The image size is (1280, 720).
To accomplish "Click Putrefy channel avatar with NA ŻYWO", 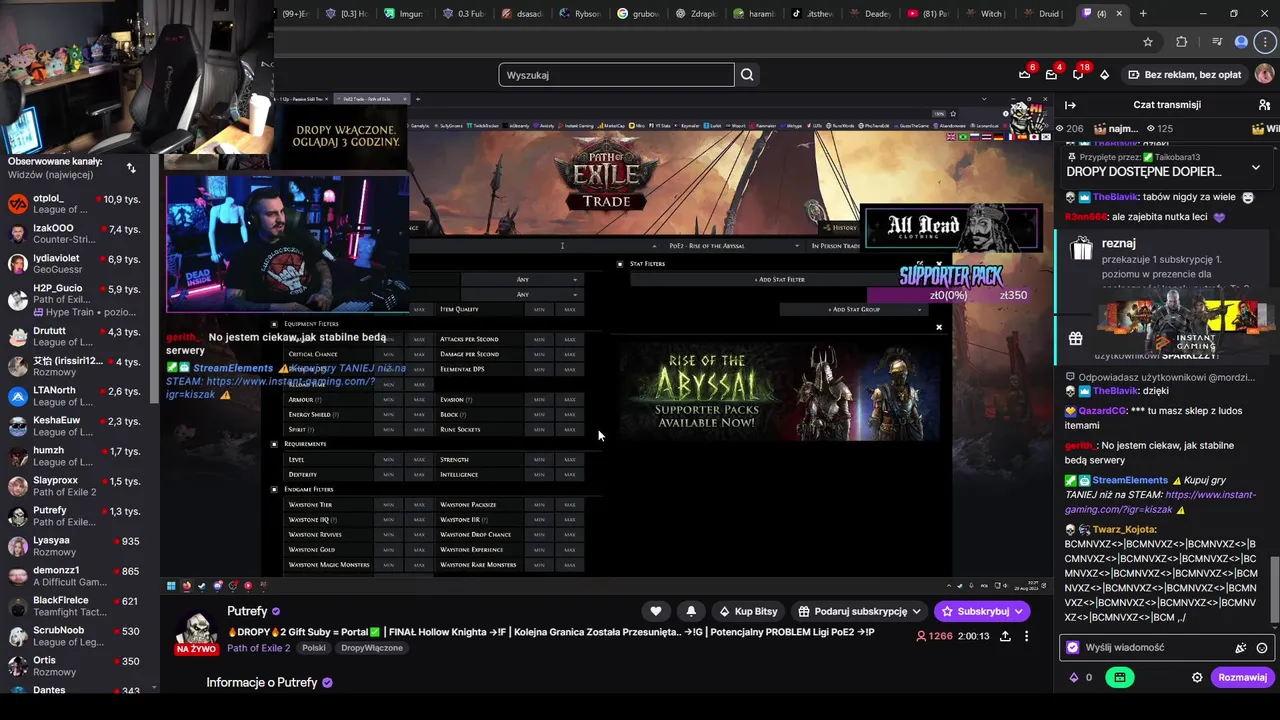I will click(196, 631).
